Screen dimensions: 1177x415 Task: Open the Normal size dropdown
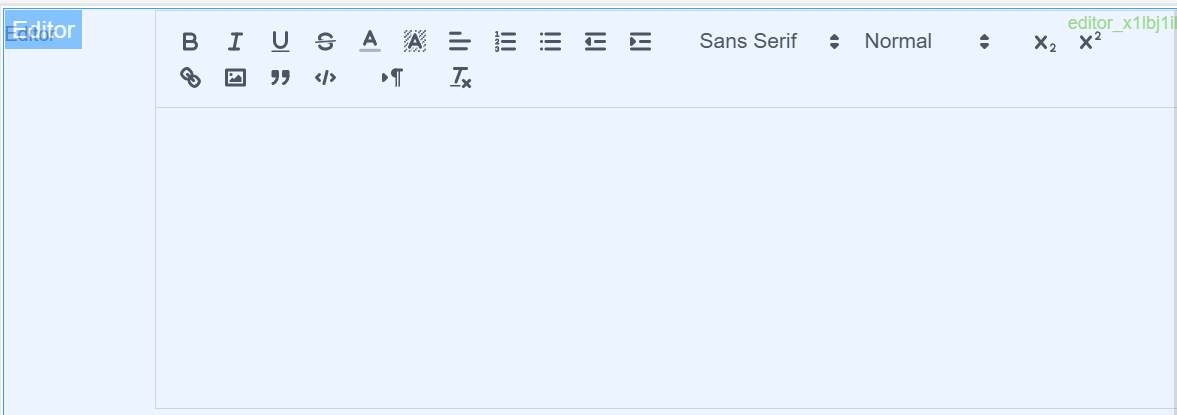(926, 42)
